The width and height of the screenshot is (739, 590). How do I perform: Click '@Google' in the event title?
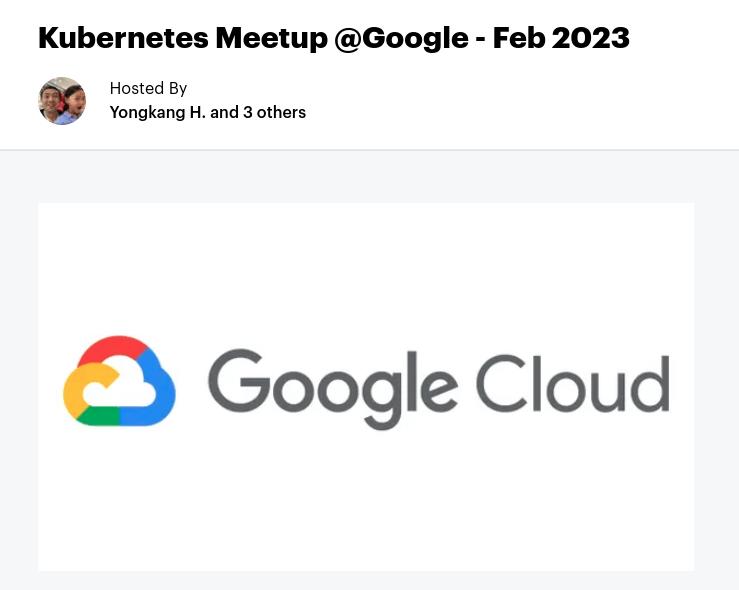point(402,38)
